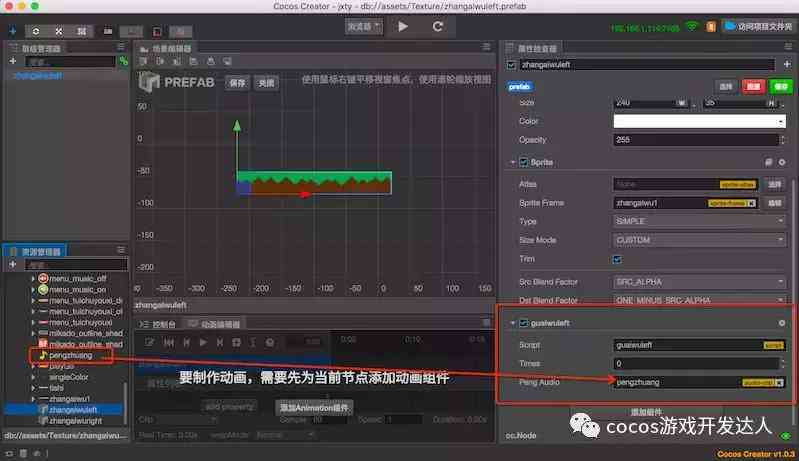Screen dimensions: 799x461
Task: Select the zhangaiwuleft node in hierarchy
Action: (x=39, y=76)
